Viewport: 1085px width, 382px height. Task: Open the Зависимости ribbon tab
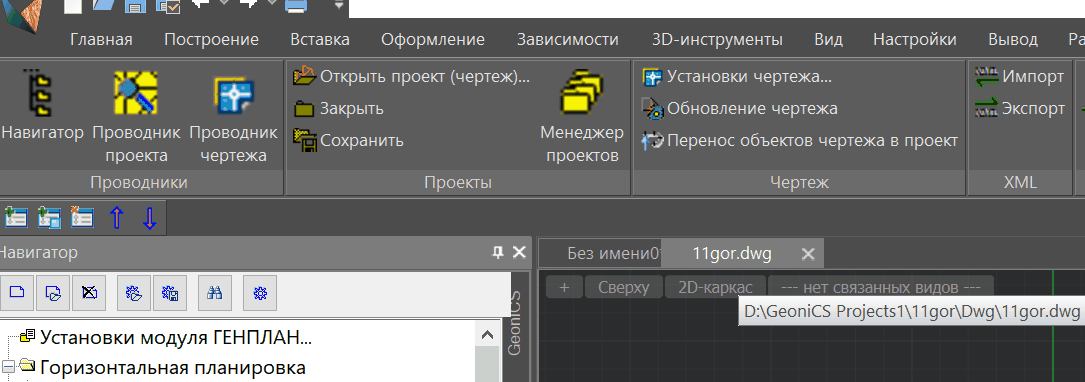tap(567, 39)
